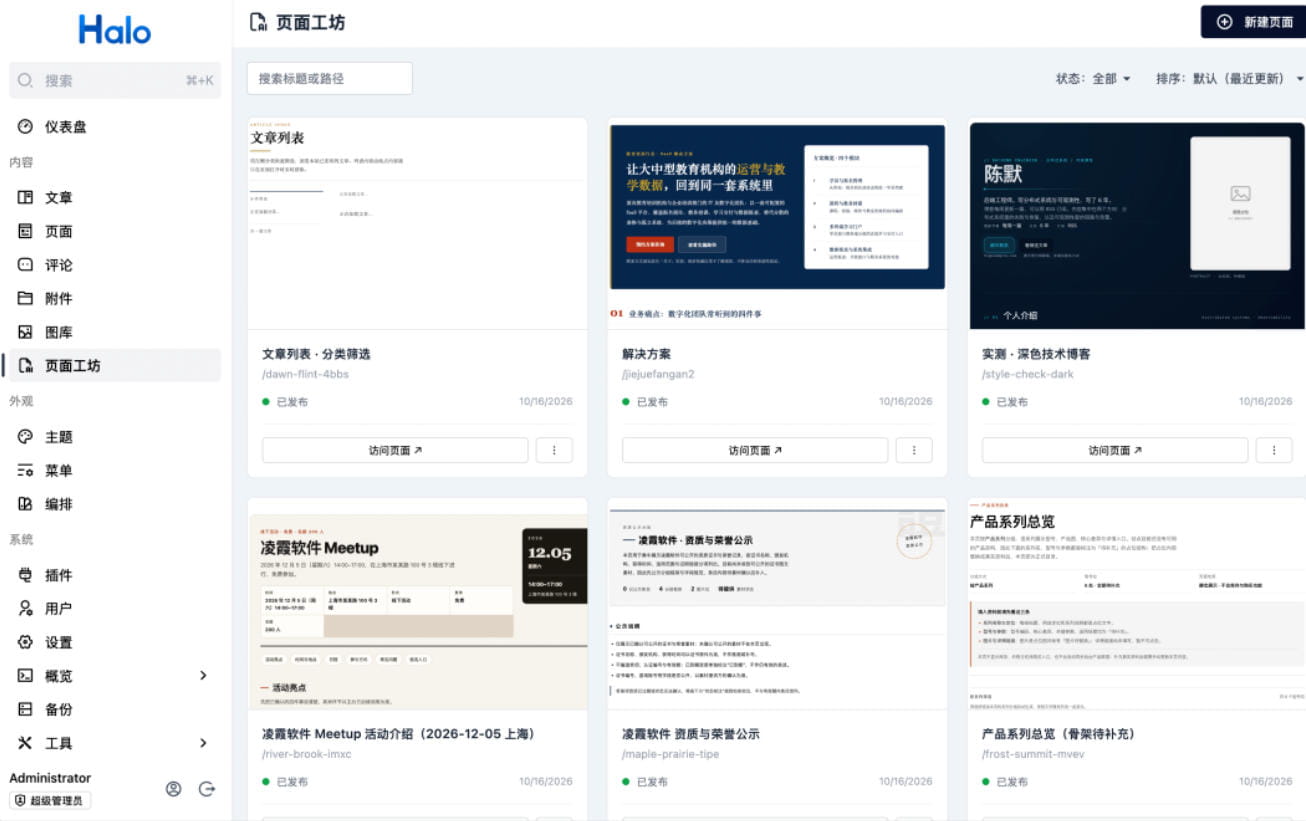The image size is (1306, 821).
Task: Click the path /dawn-flint-4bbs
Action: [x=305, y=374]
